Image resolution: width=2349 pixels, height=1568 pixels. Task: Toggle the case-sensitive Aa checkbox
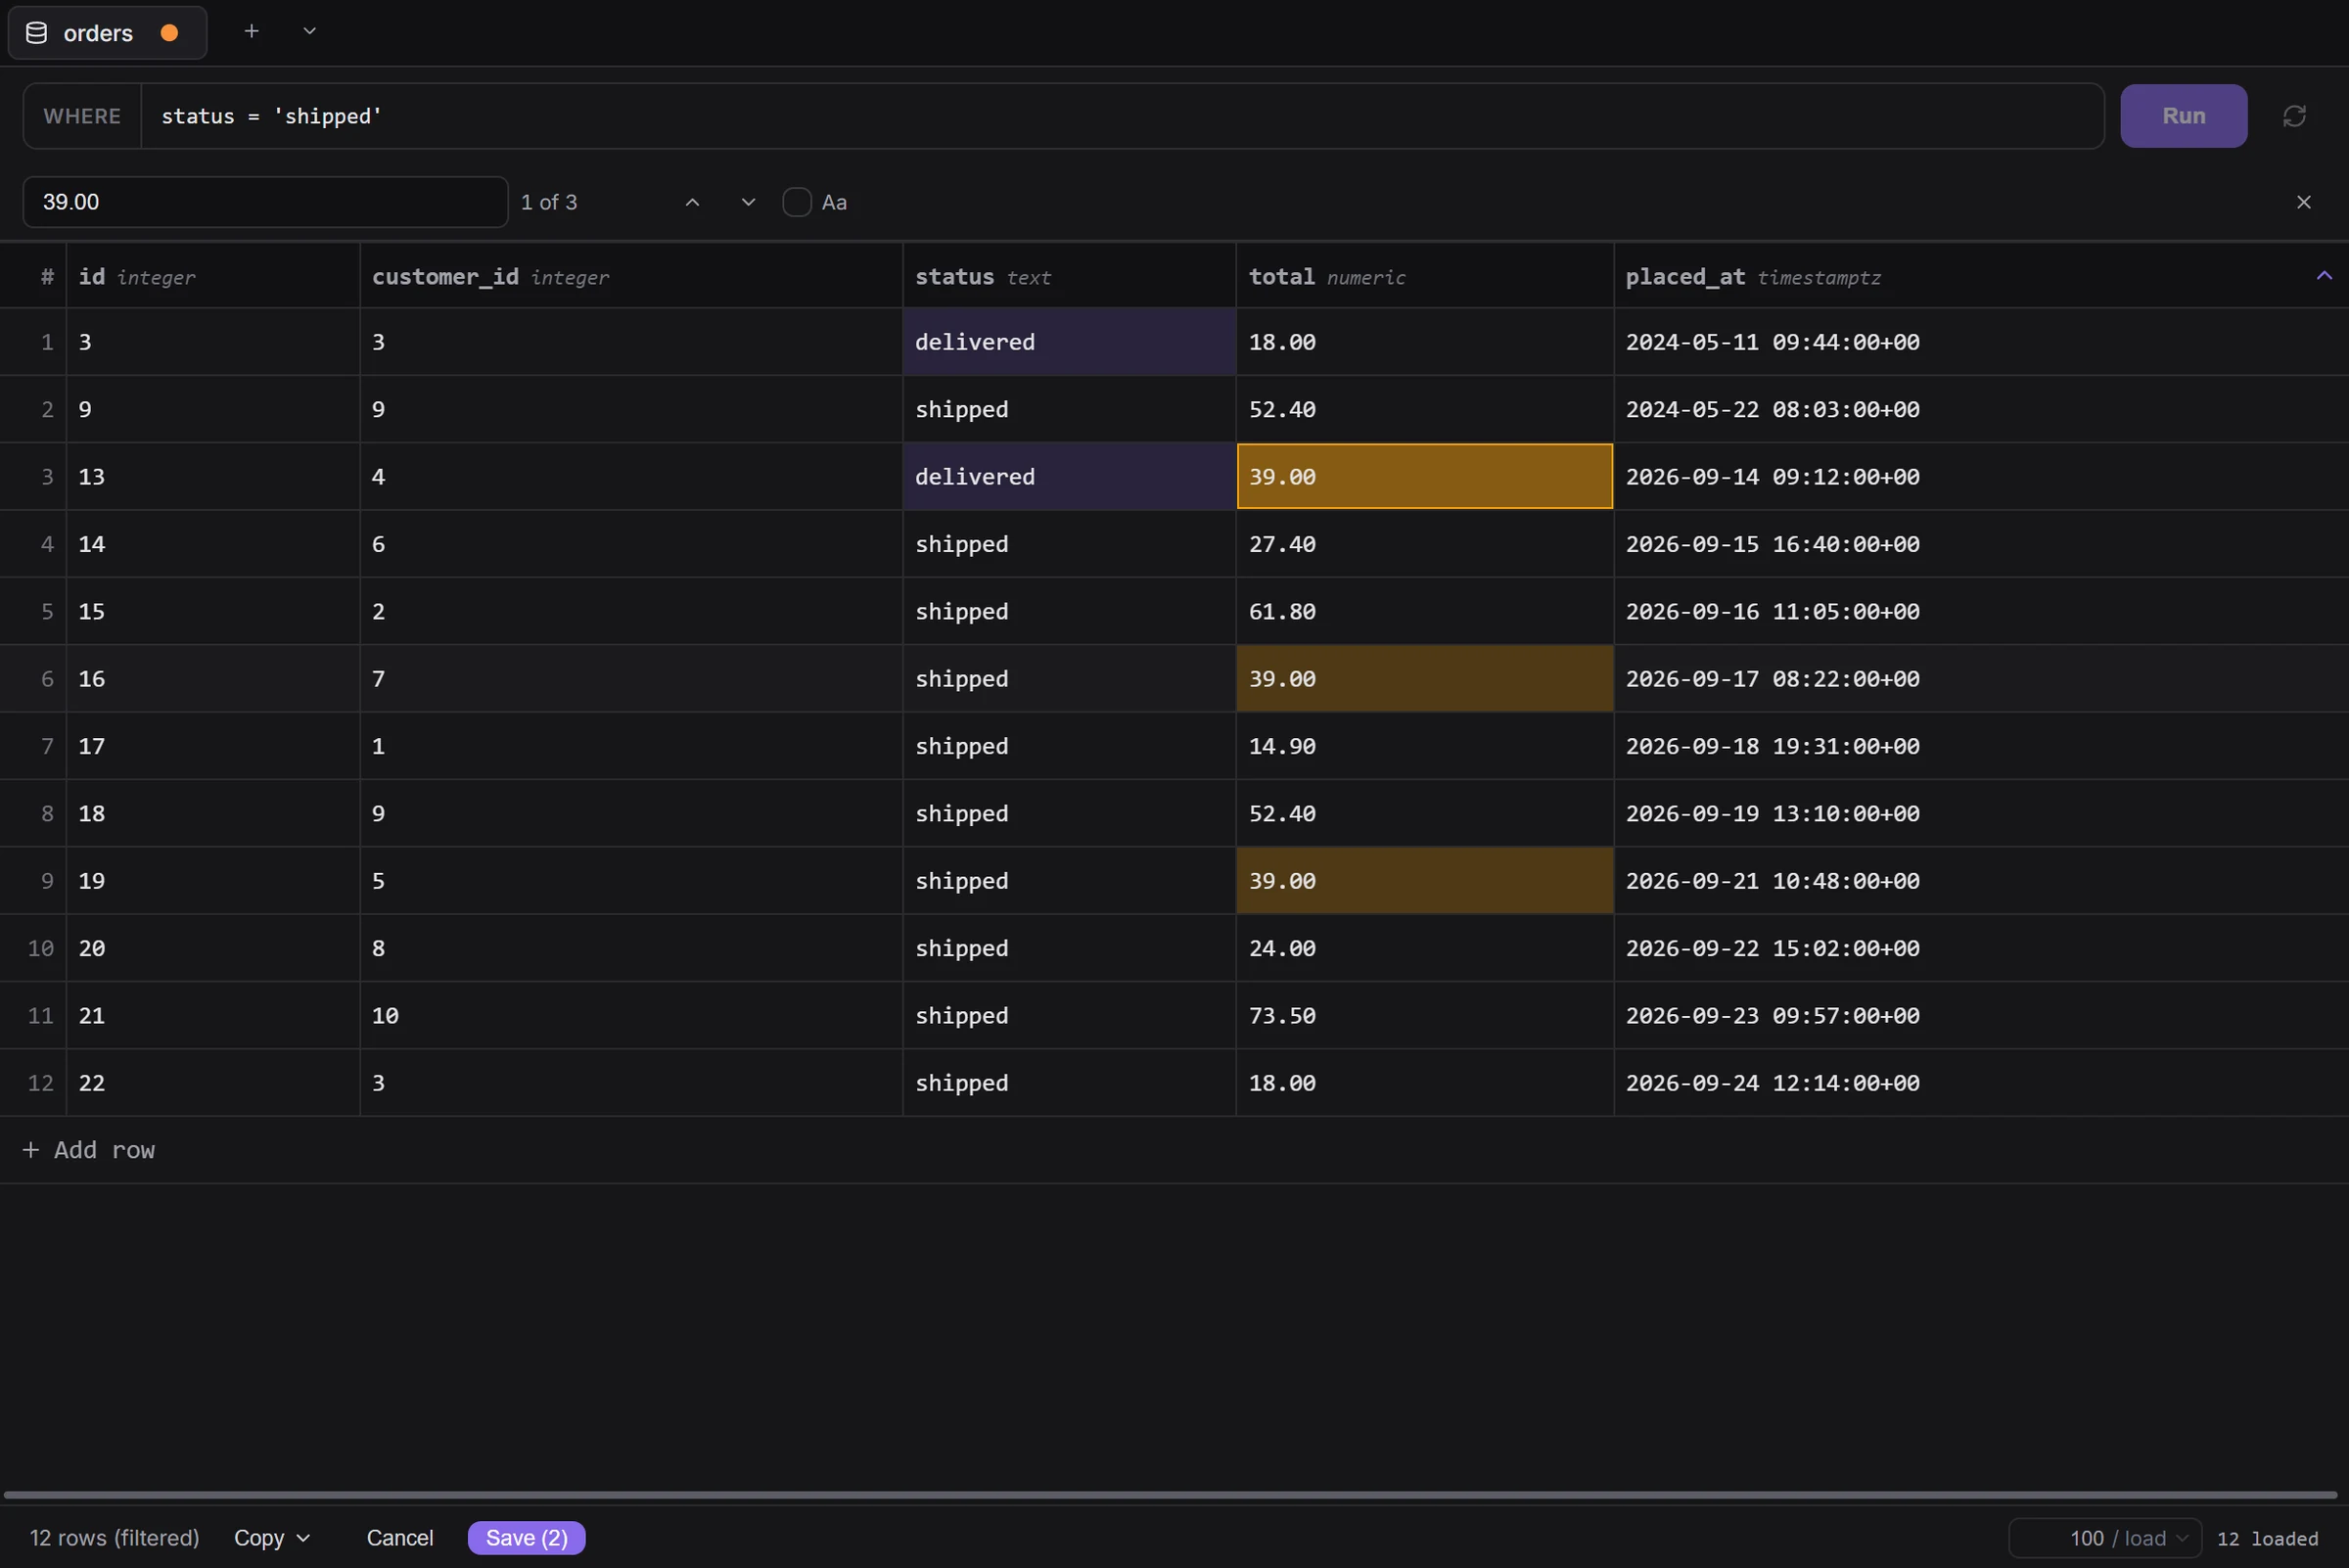point(797,202)
